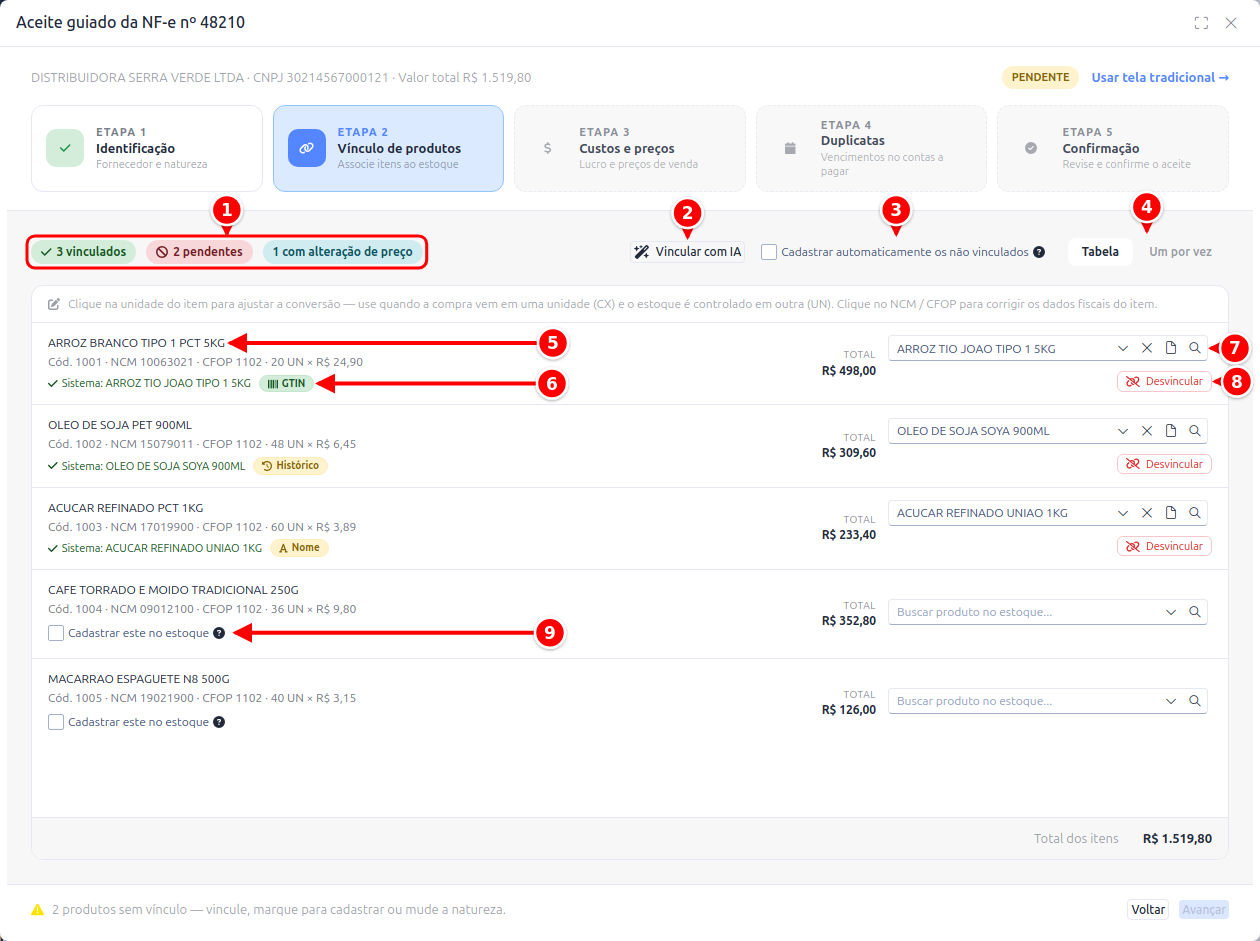Open document icon in ARROZ TIO JOAO field
The image size is (1260, 941).
point(1171,348)
